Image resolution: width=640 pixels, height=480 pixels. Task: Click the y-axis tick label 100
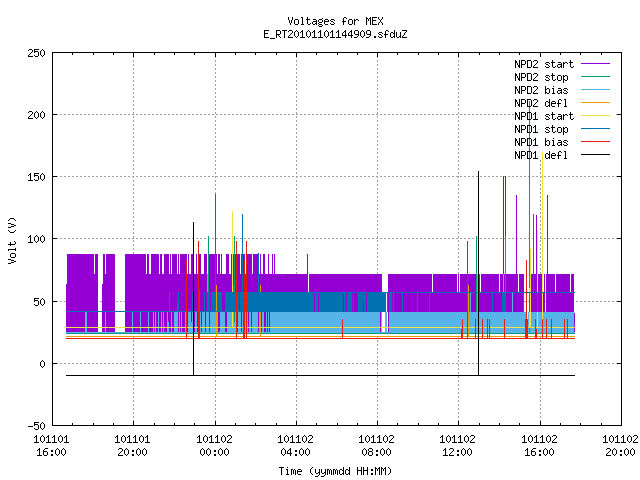pos(36,240)
